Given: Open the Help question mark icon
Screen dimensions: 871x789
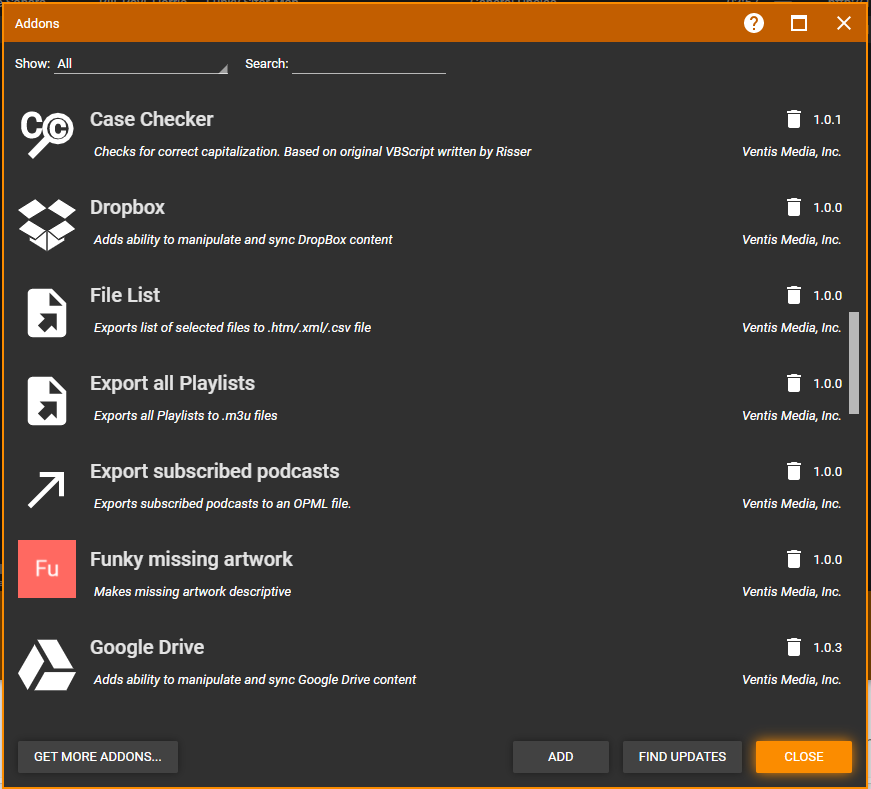Looking at the screenshot, I should [754, 23].
